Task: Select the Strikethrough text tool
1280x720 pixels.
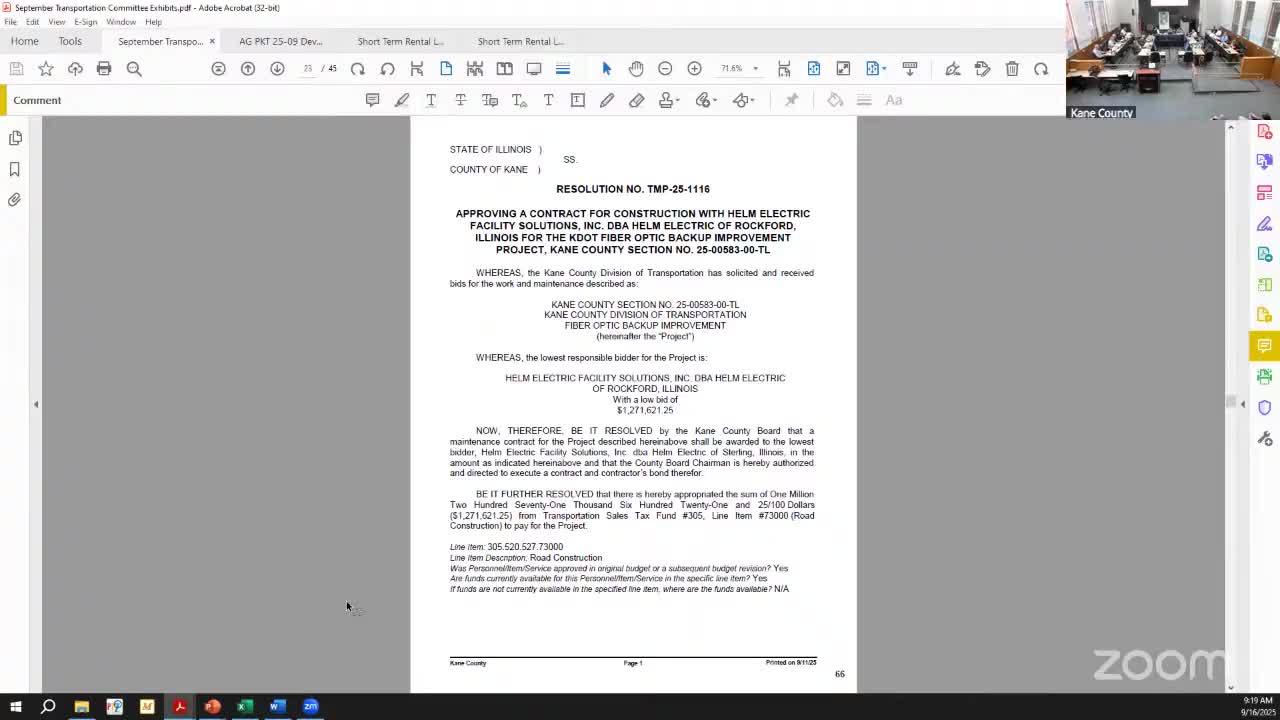Action: [x=460, y=100]
